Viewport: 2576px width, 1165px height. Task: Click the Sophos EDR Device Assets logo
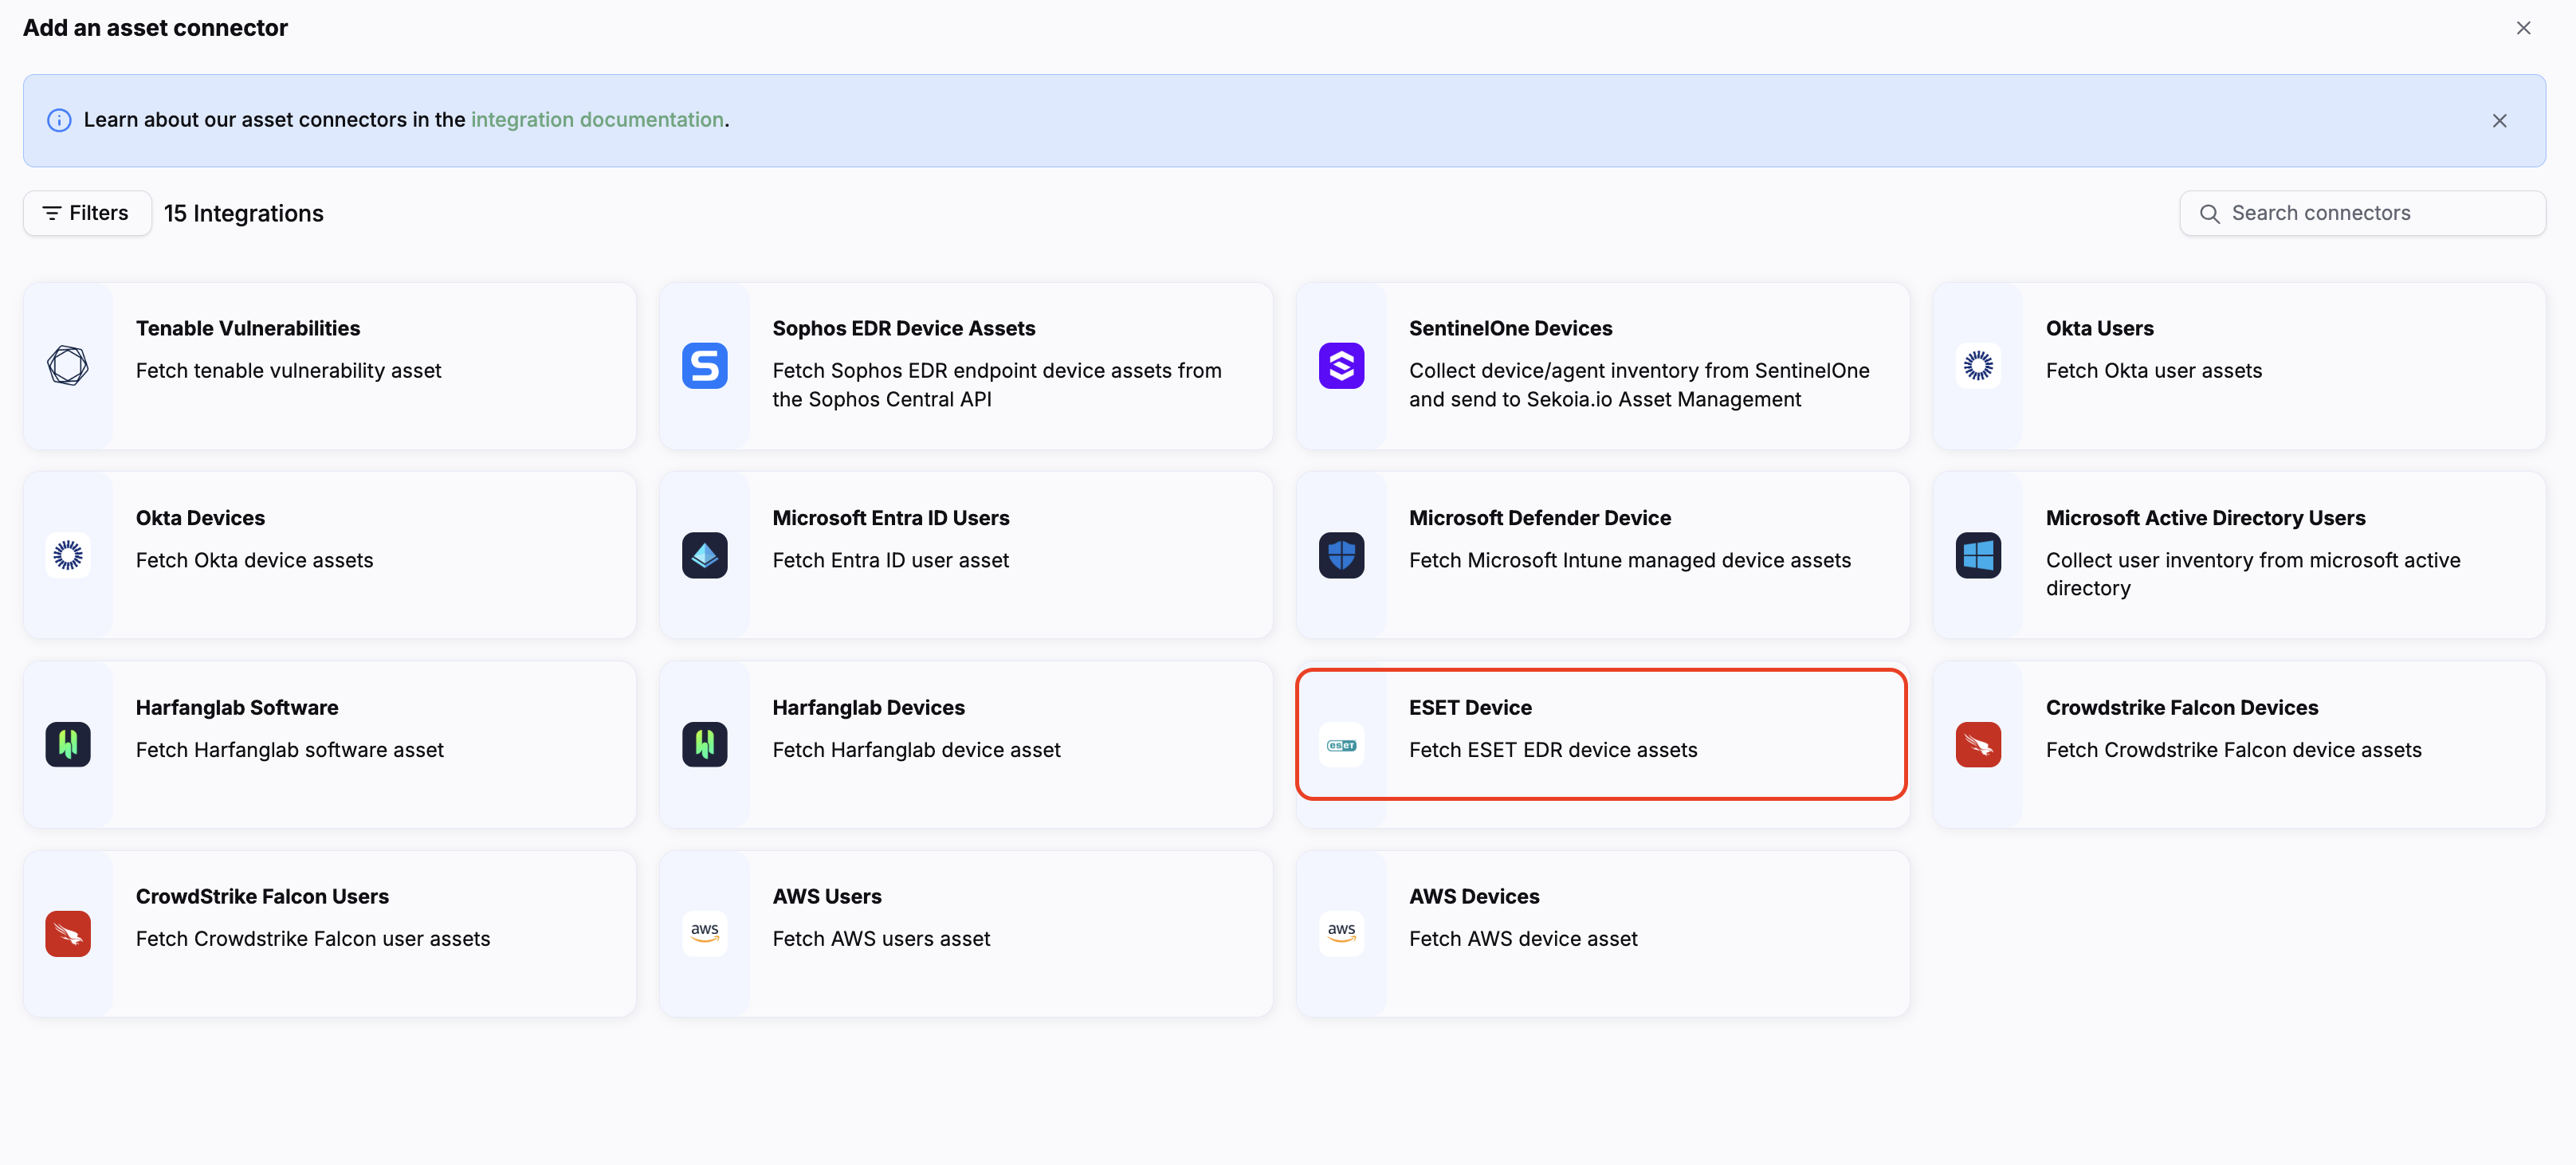click(x=705, y=366)
